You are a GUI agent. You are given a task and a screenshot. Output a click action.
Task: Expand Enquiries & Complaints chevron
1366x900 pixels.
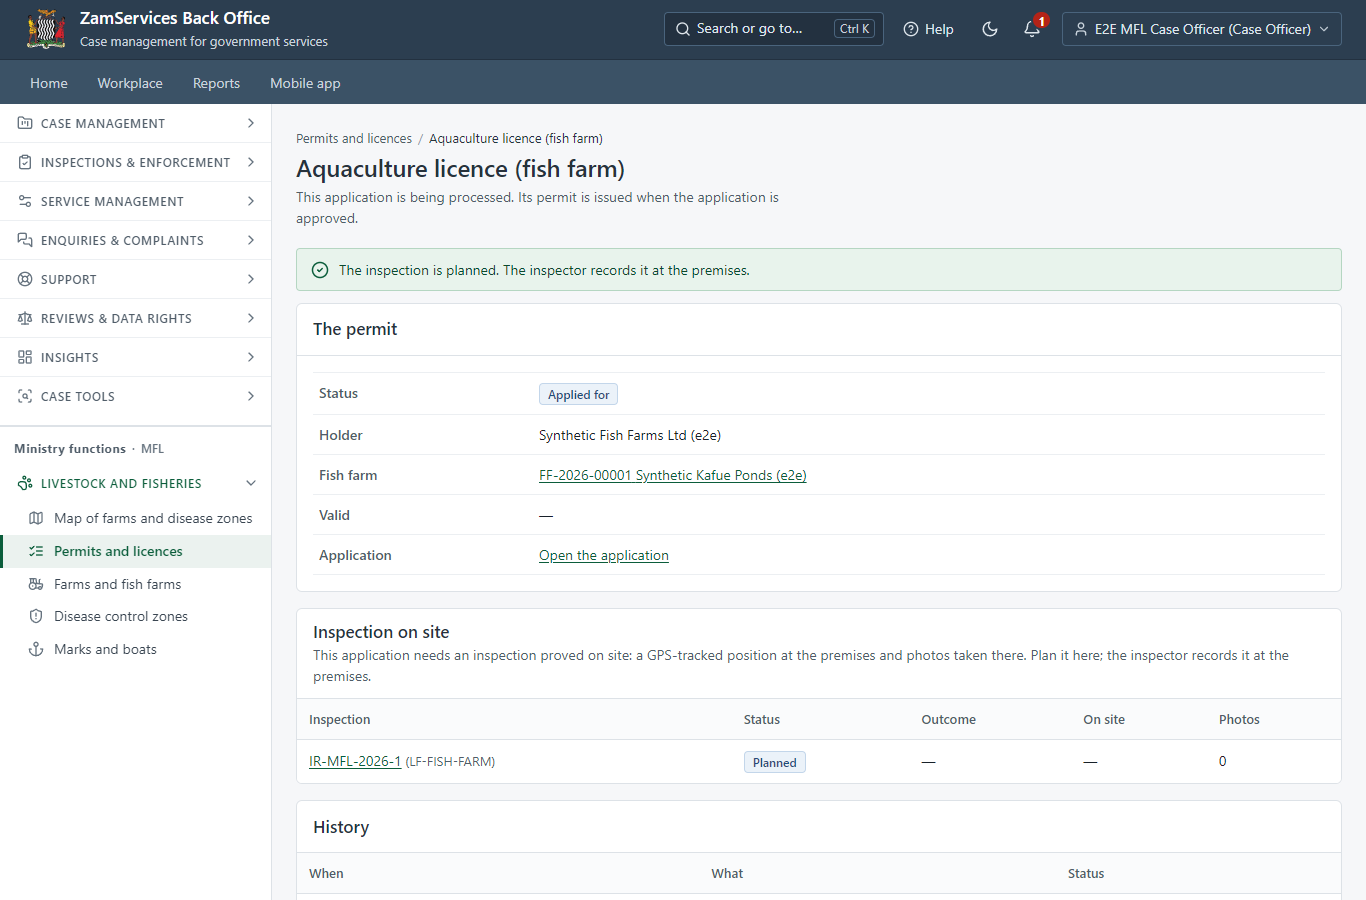(251, 240)
